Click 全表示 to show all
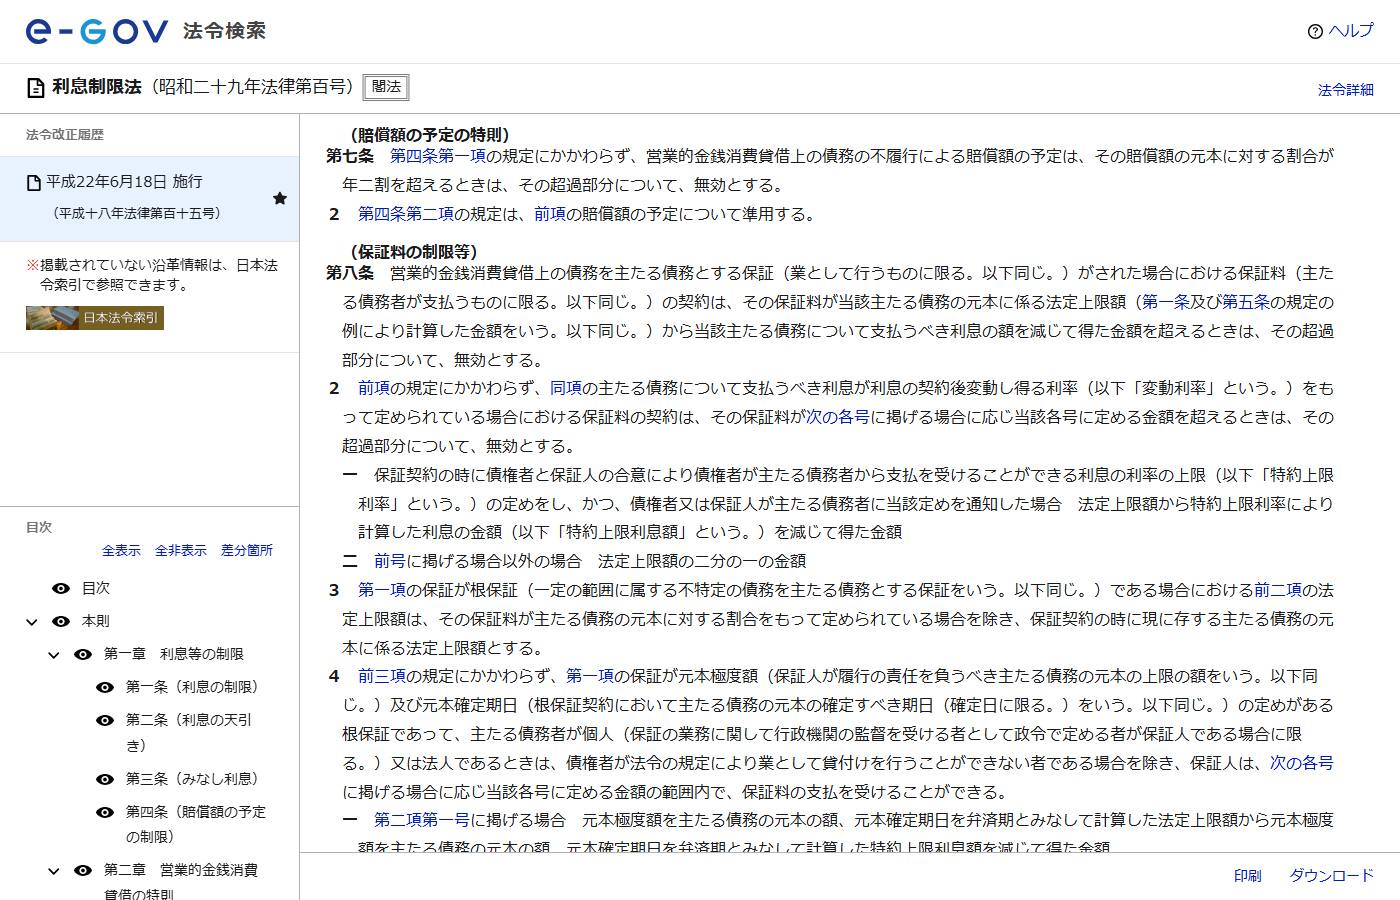1400x900 pixels. click(x=121, y=550)
